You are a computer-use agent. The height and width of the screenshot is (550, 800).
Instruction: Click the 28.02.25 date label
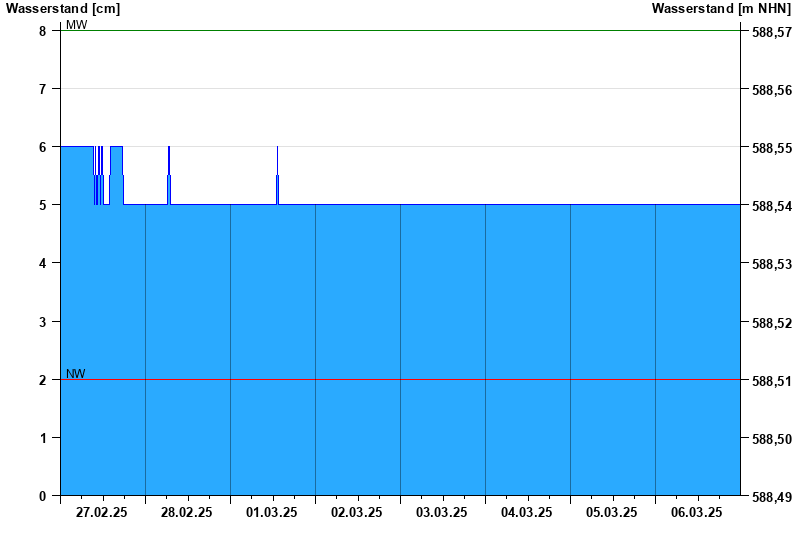[x=187, y=513]
